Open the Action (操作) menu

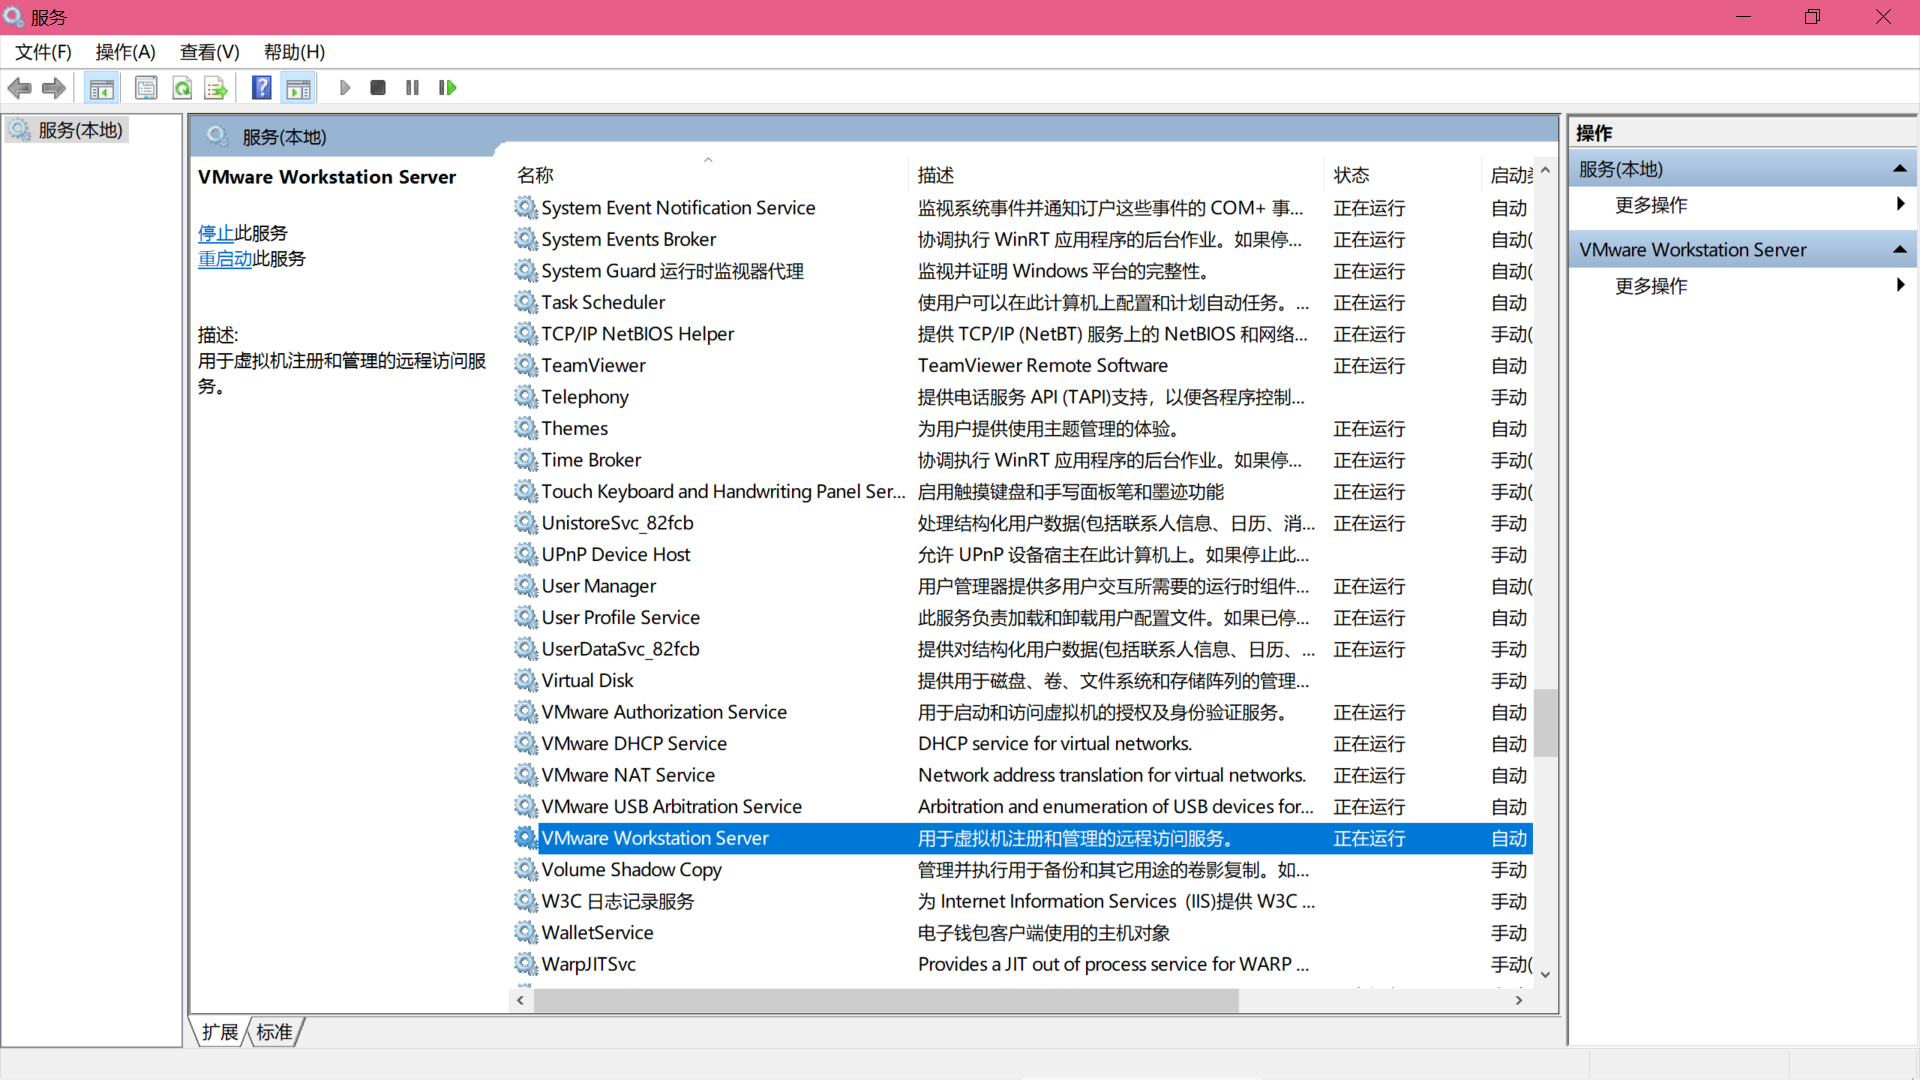125,52
